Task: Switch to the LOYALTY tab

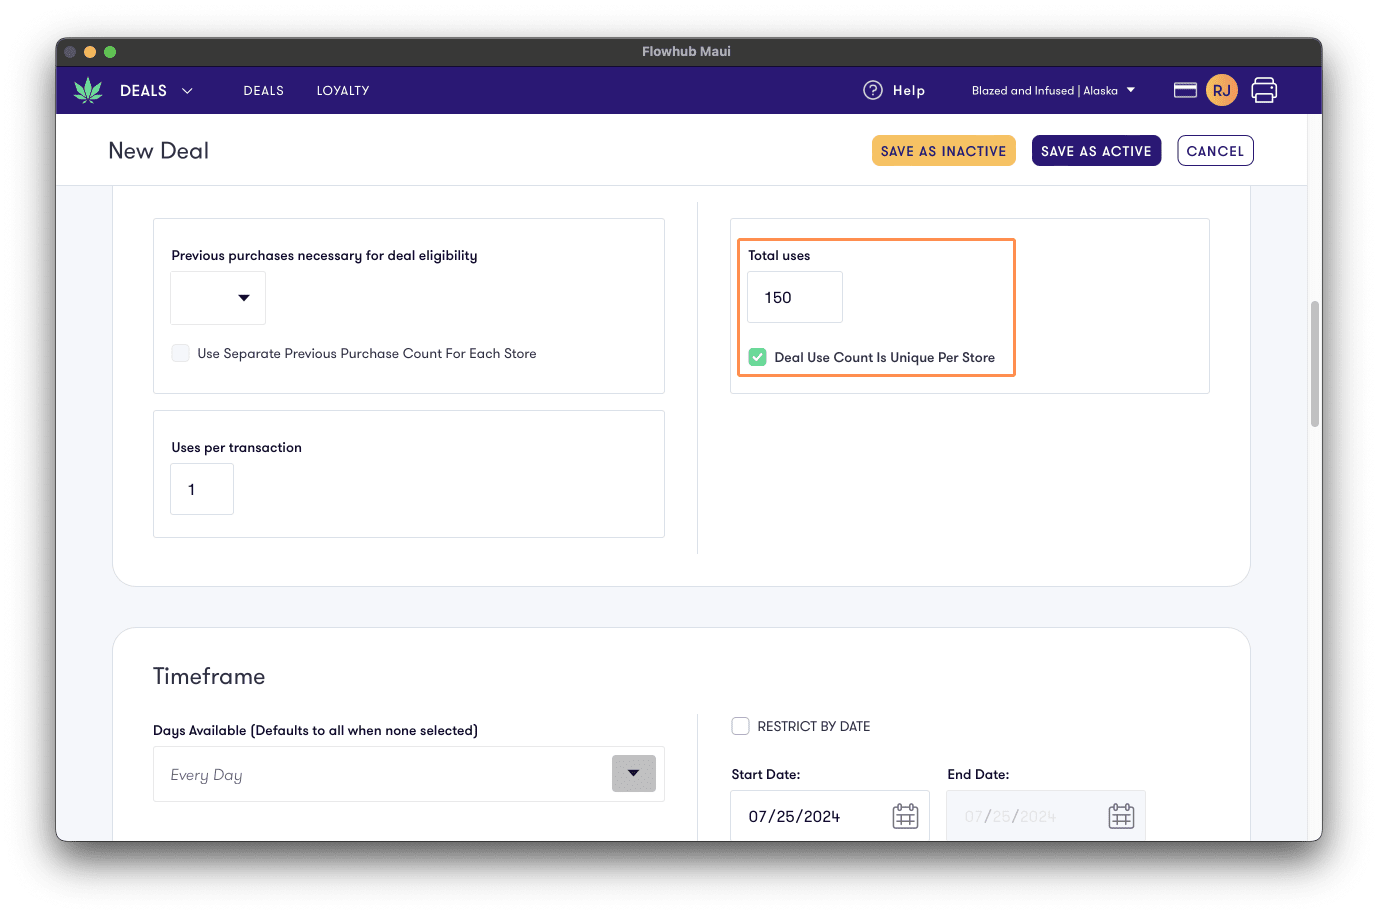Action: [x=342, y=90]
